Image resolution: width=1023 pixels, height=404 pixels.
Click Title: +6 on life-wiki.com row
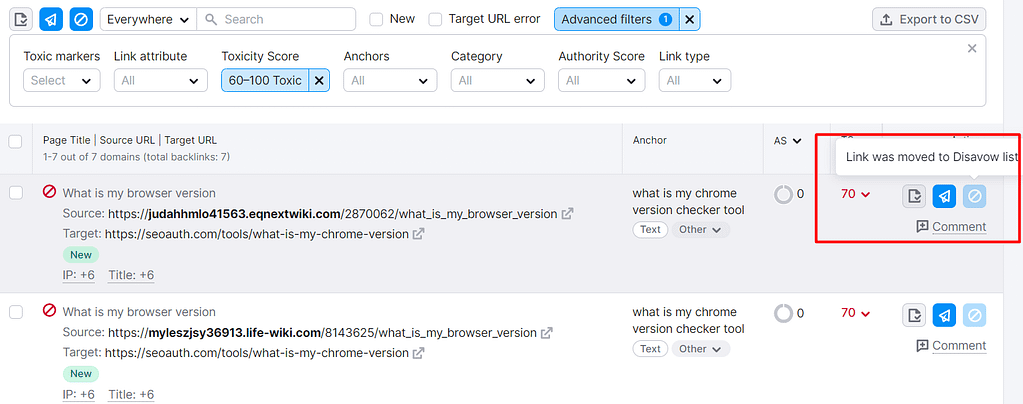131,395
